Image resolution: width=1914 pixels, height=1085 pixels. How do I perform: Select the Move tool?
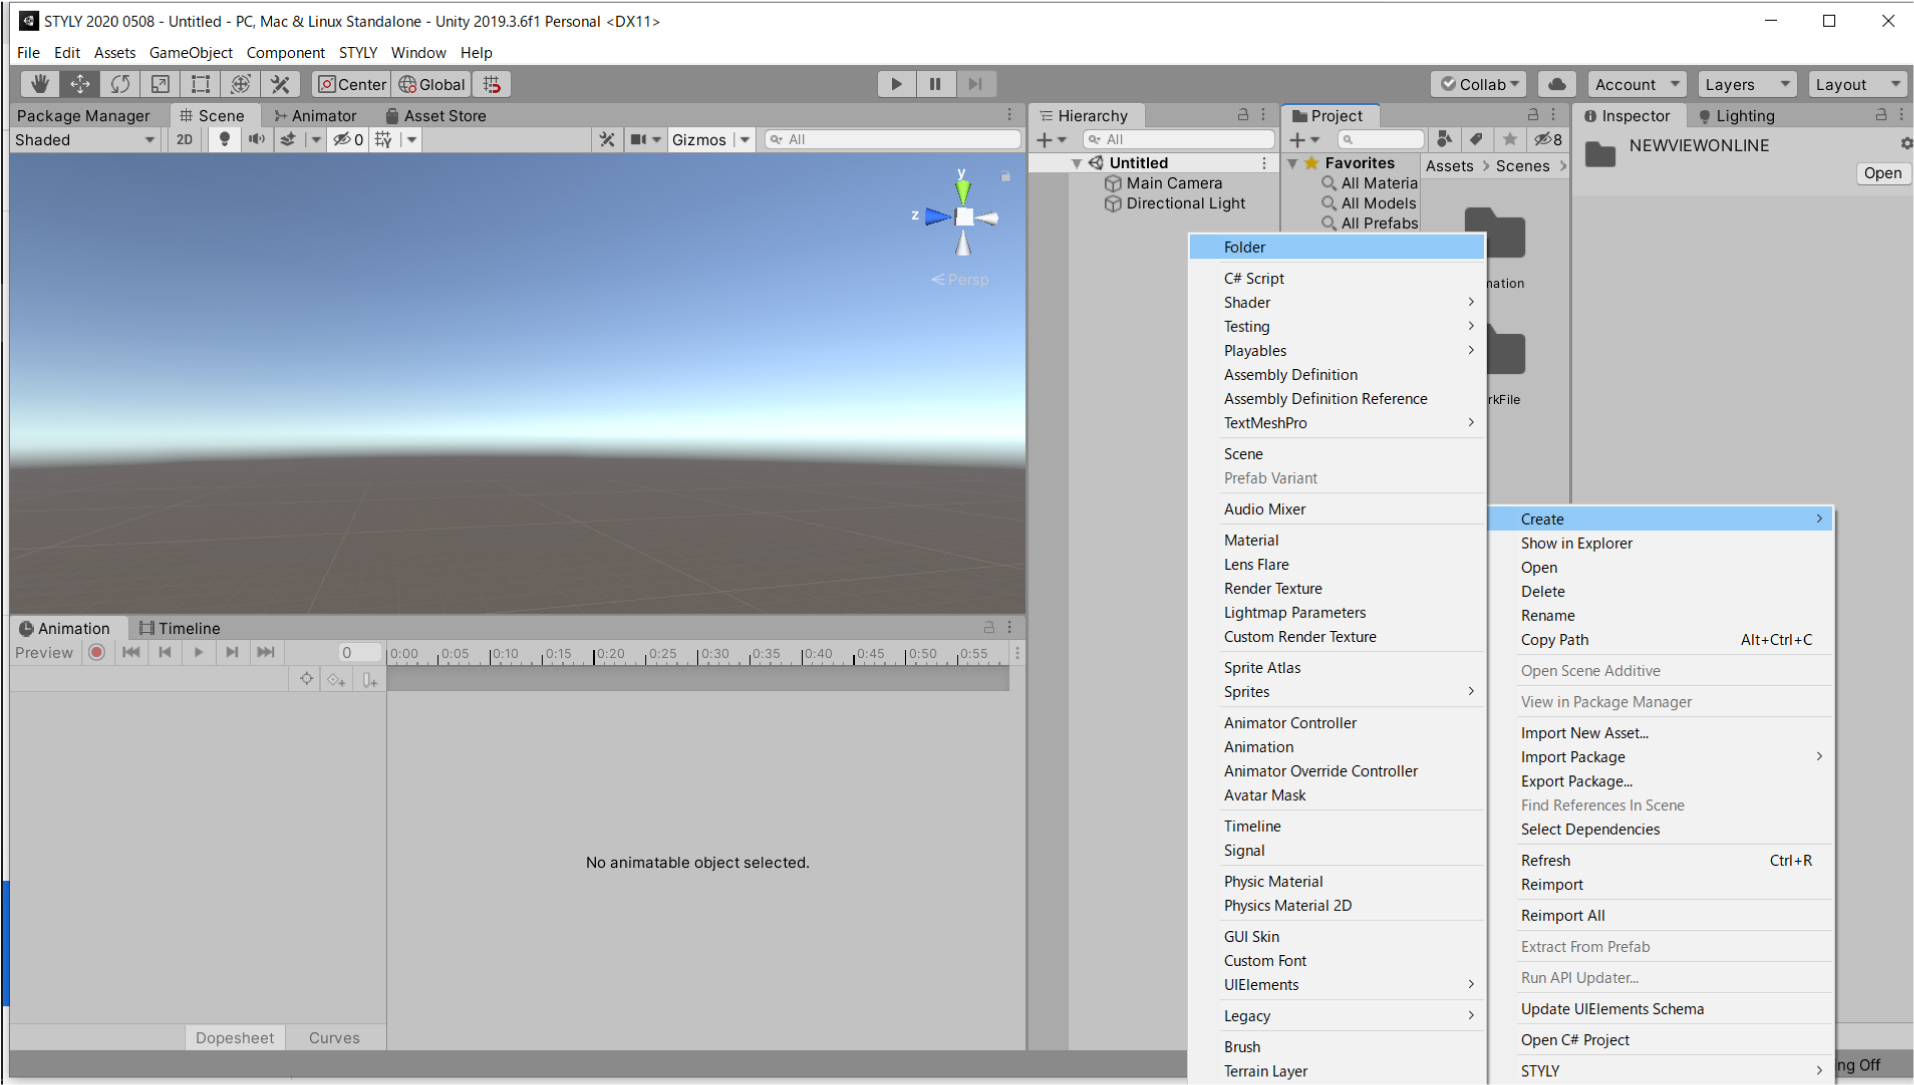pos(80,84)
